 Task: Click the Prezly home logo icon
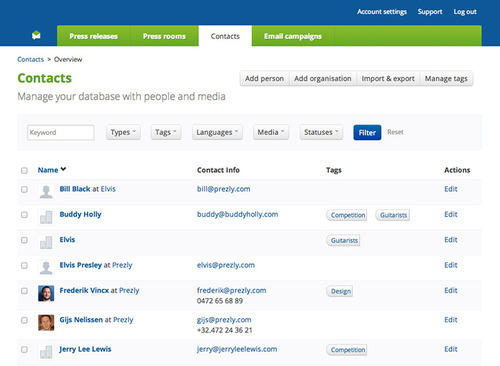tap(36, 35)
